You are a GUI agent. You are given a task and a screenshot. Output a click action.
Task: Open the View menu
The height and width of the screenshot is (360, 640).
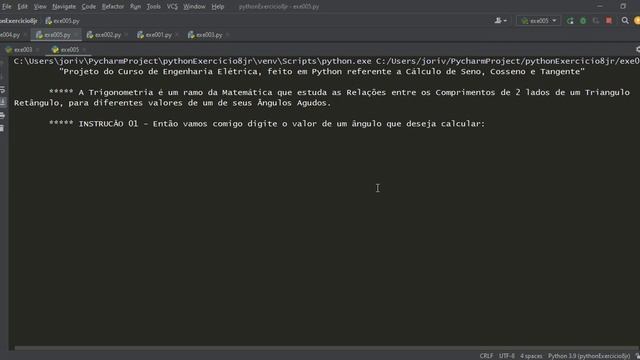point(40,7)
